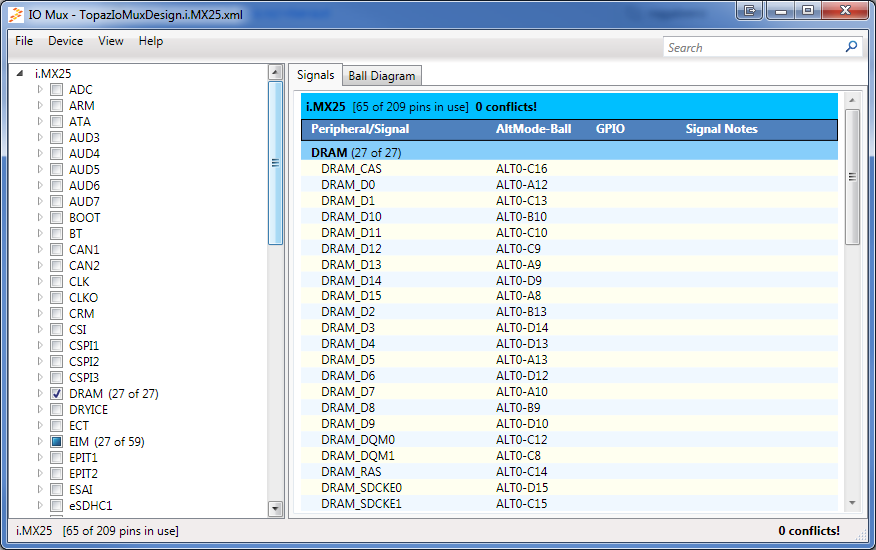Screen dimensions: 876x550
Task: Select the CRM tree item label
Action: [82, 314]
